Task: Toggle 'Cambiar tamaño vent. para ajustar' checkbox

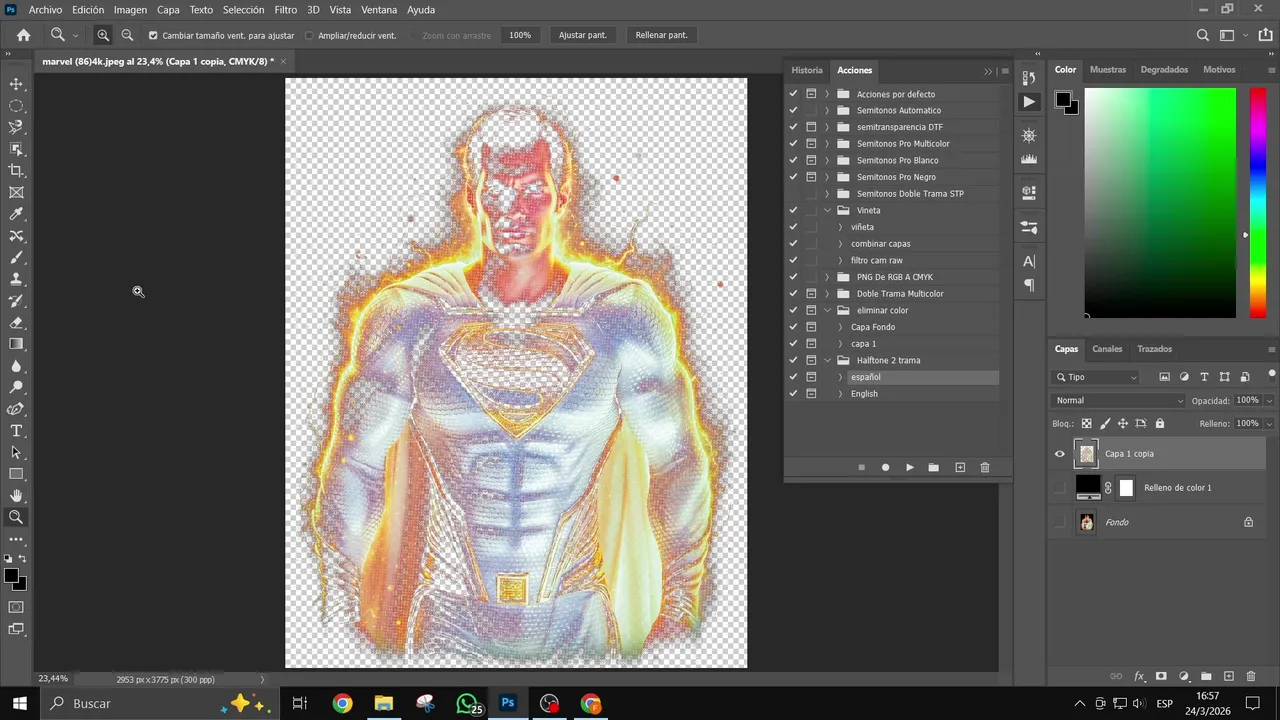Action: 153,35
